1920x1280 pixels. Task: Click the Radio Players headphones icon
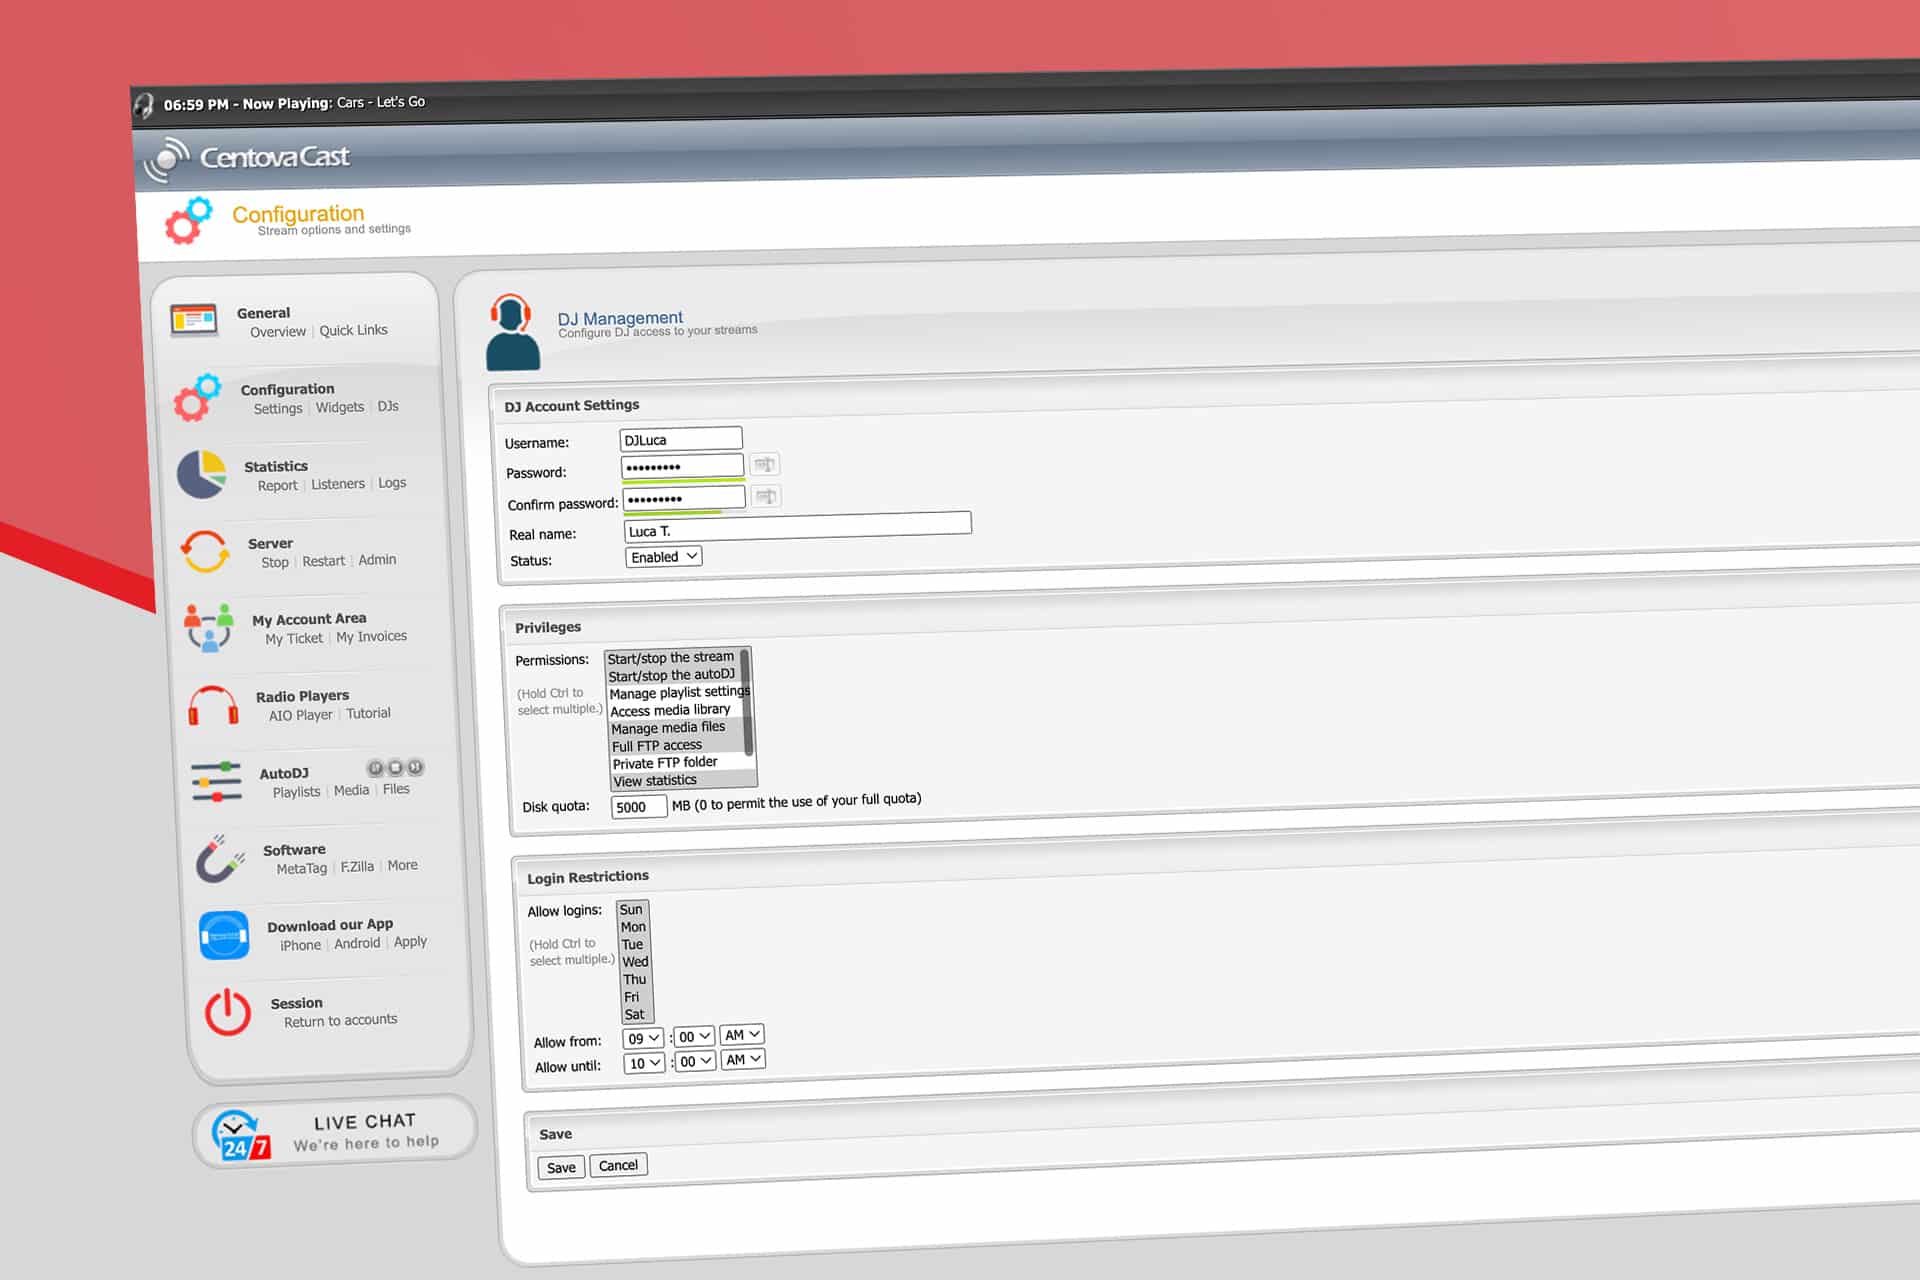pyautogui.click(x=213, y=706)
